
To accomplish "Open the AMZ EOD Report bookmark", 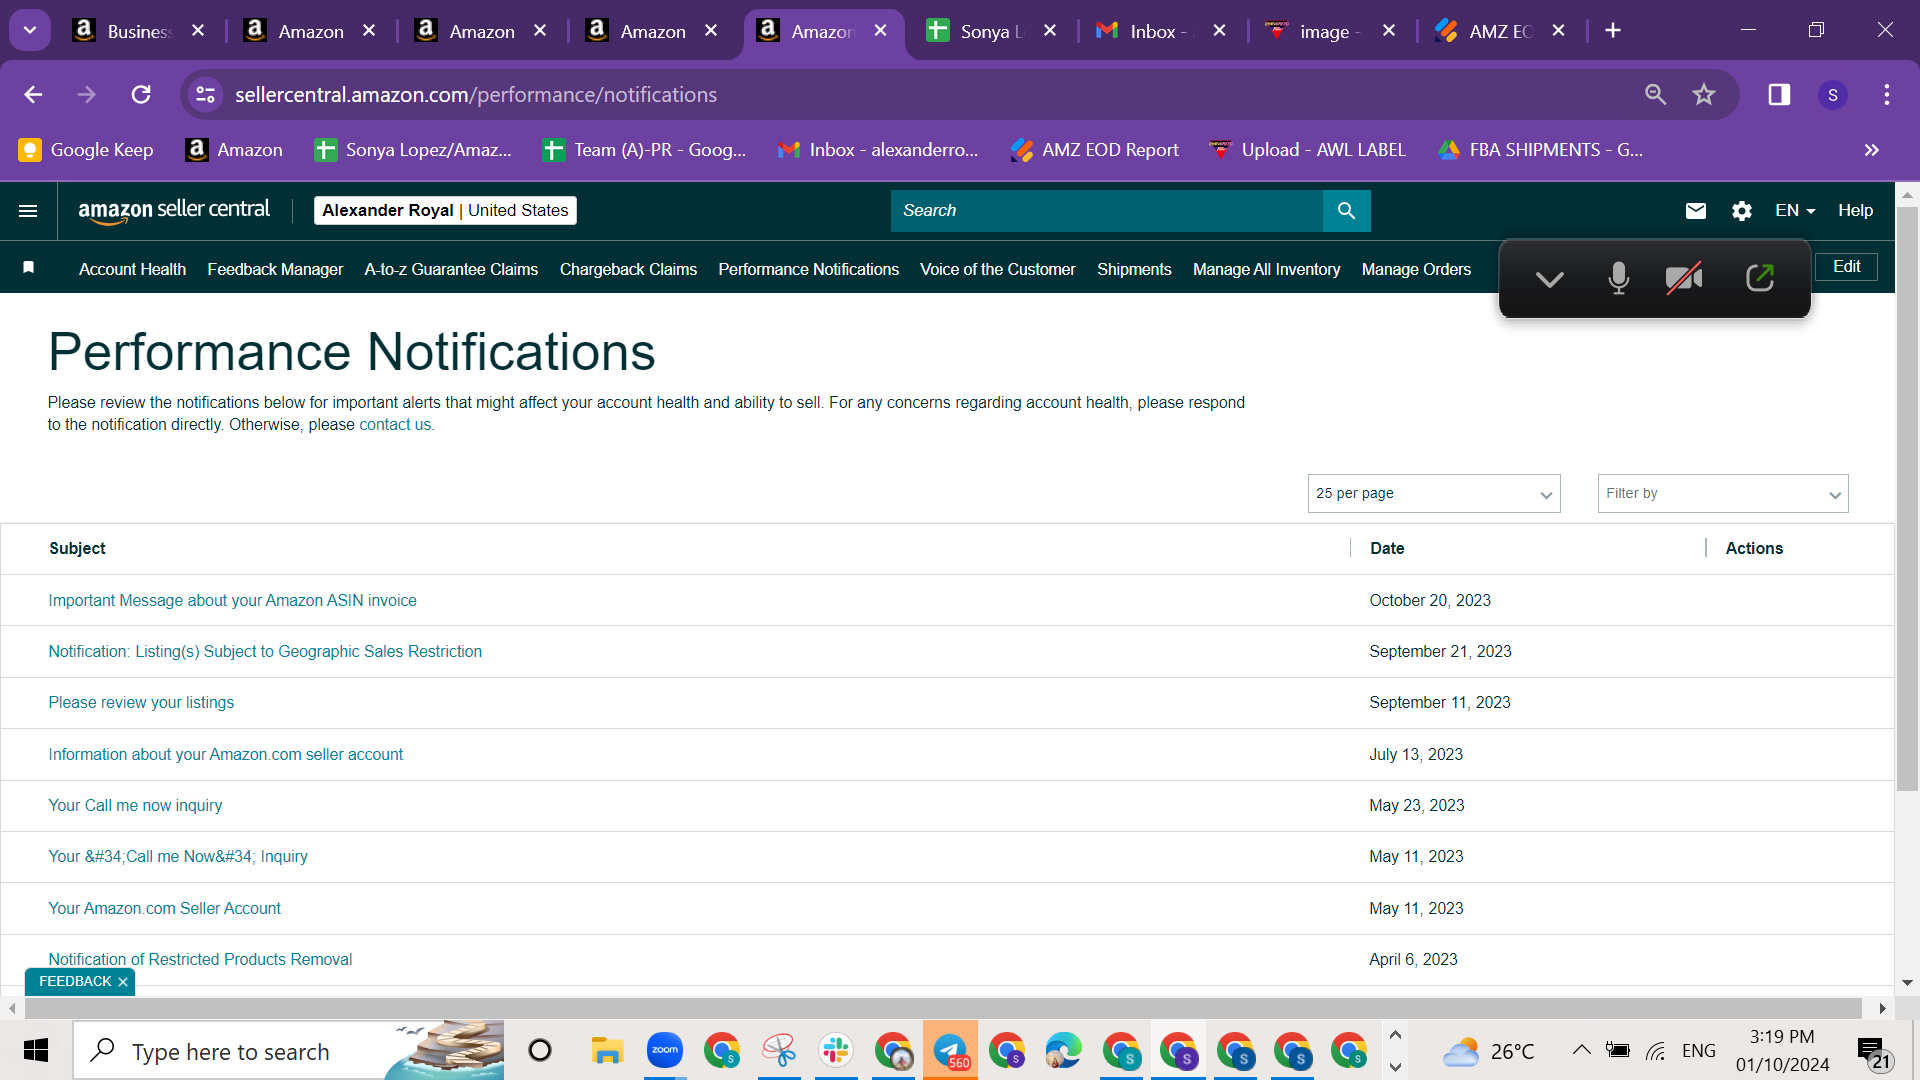I will (1095, 150).
